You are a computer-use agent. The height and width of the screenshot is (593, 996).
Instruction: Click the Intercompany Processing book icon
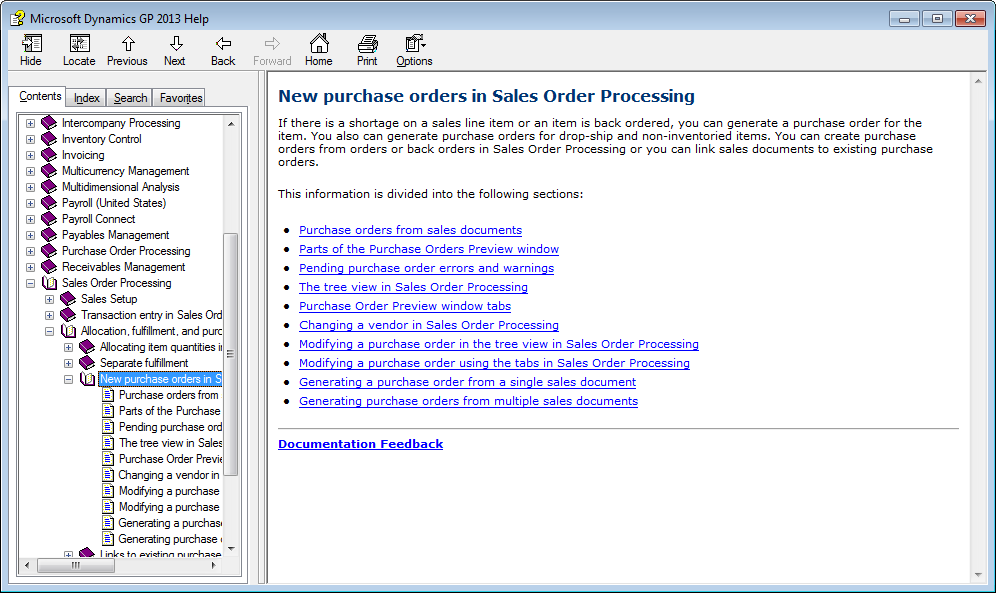(49, 123)
